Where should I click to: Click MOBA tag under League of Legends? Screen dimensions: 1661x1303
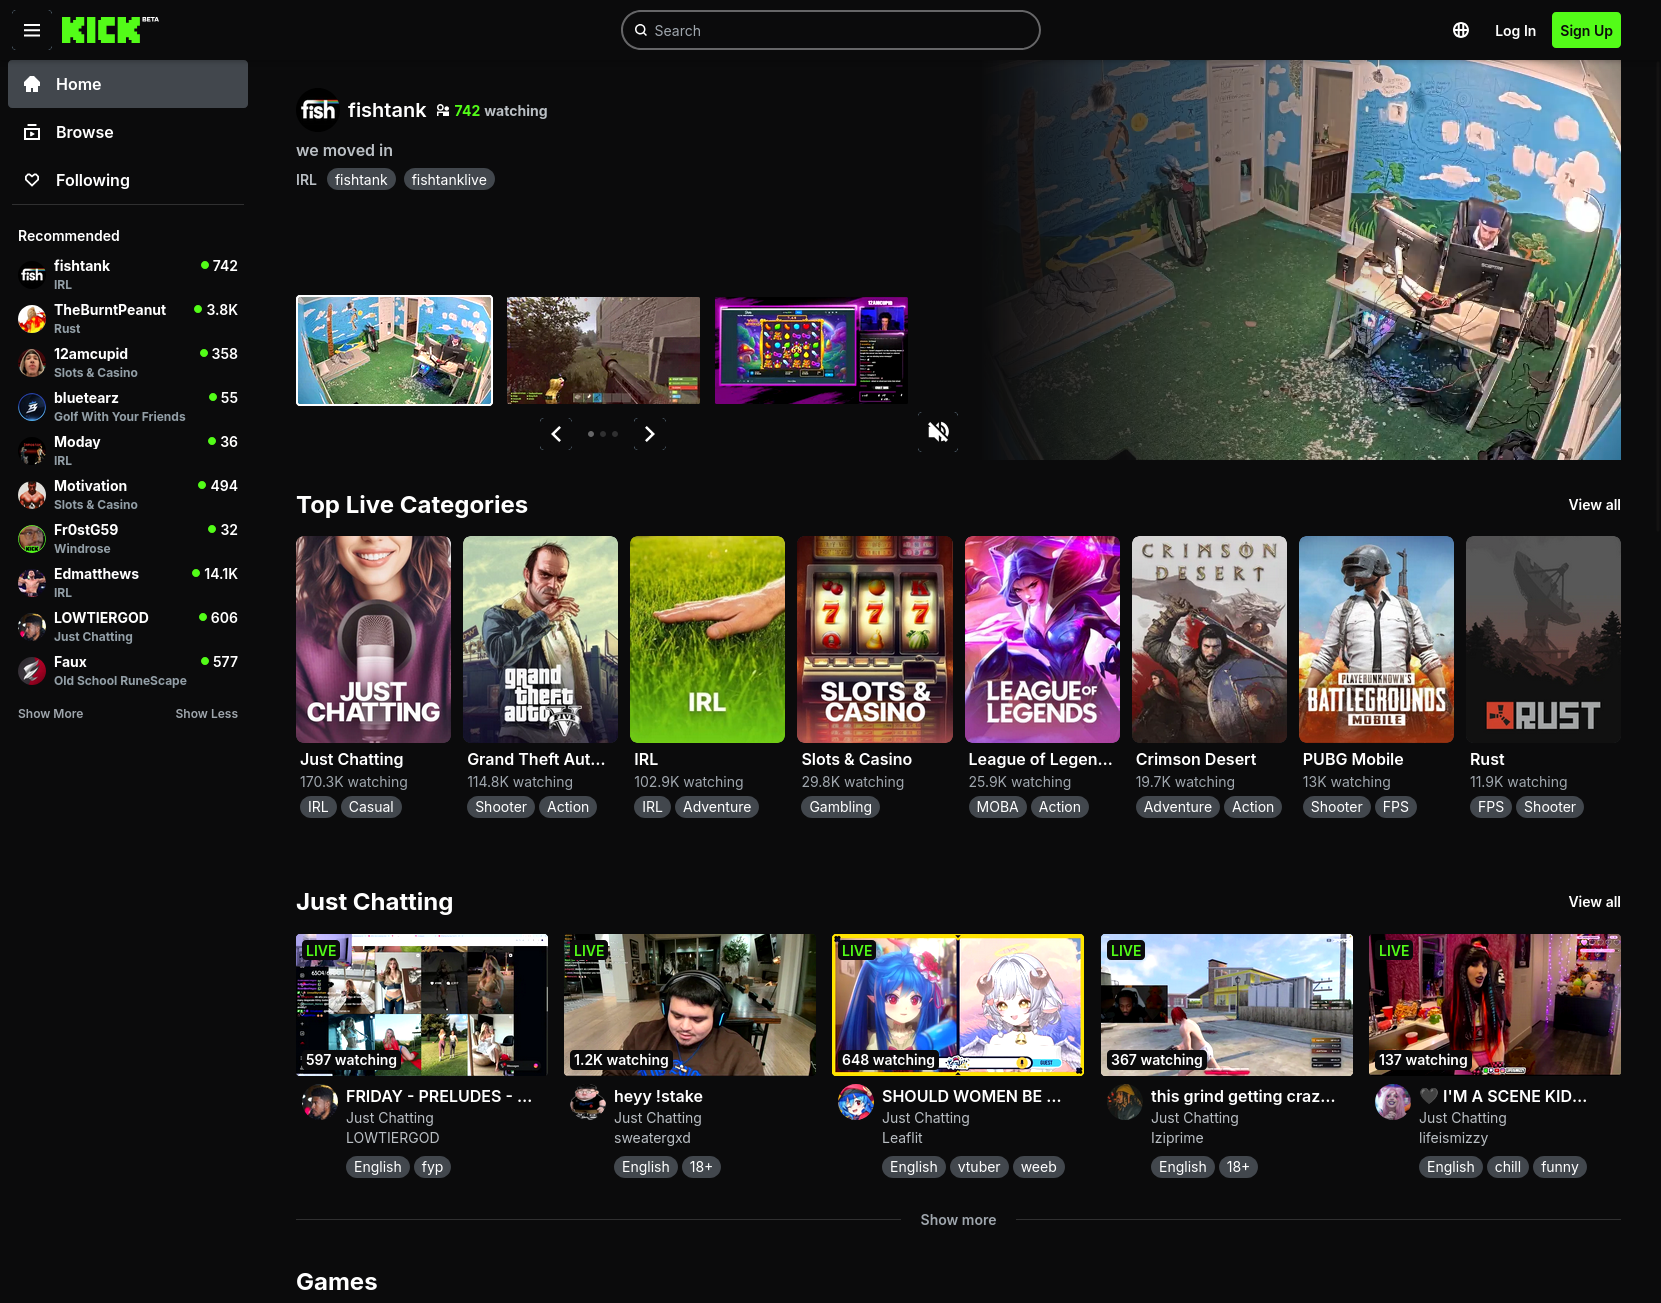997,807
